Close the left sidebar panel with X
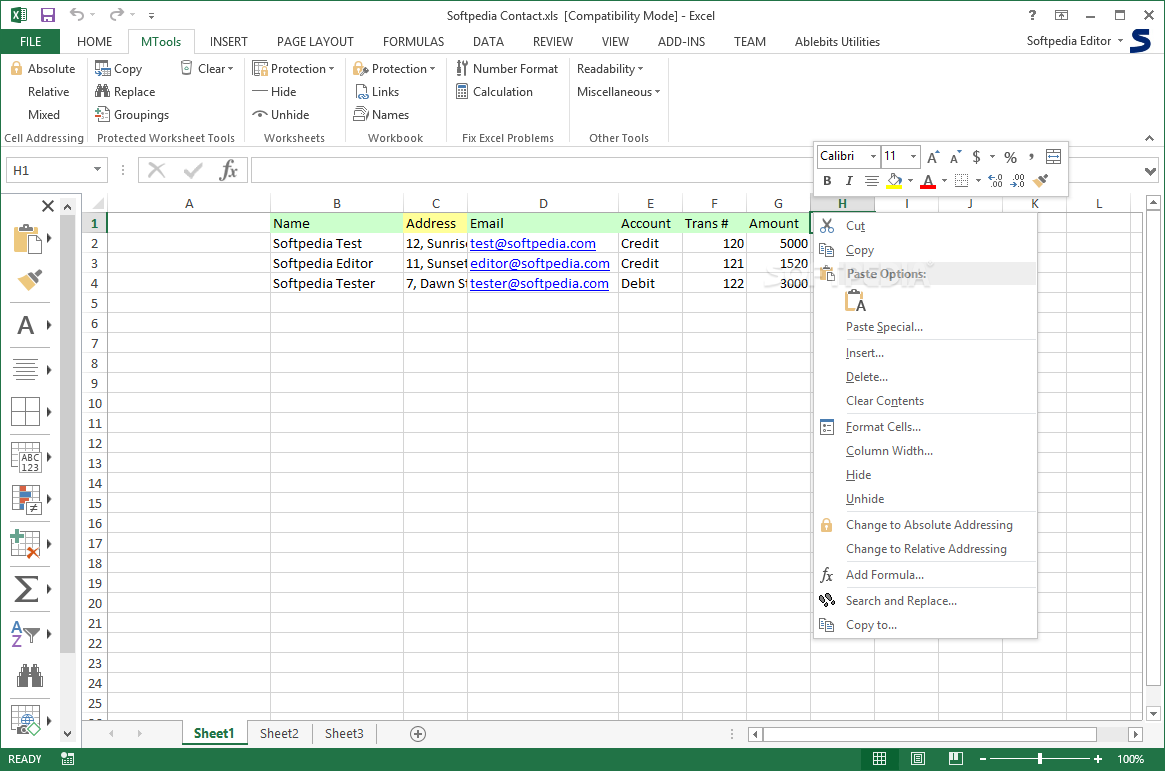1165x771 pixels. pyautogui.click(x=48, y=206)
